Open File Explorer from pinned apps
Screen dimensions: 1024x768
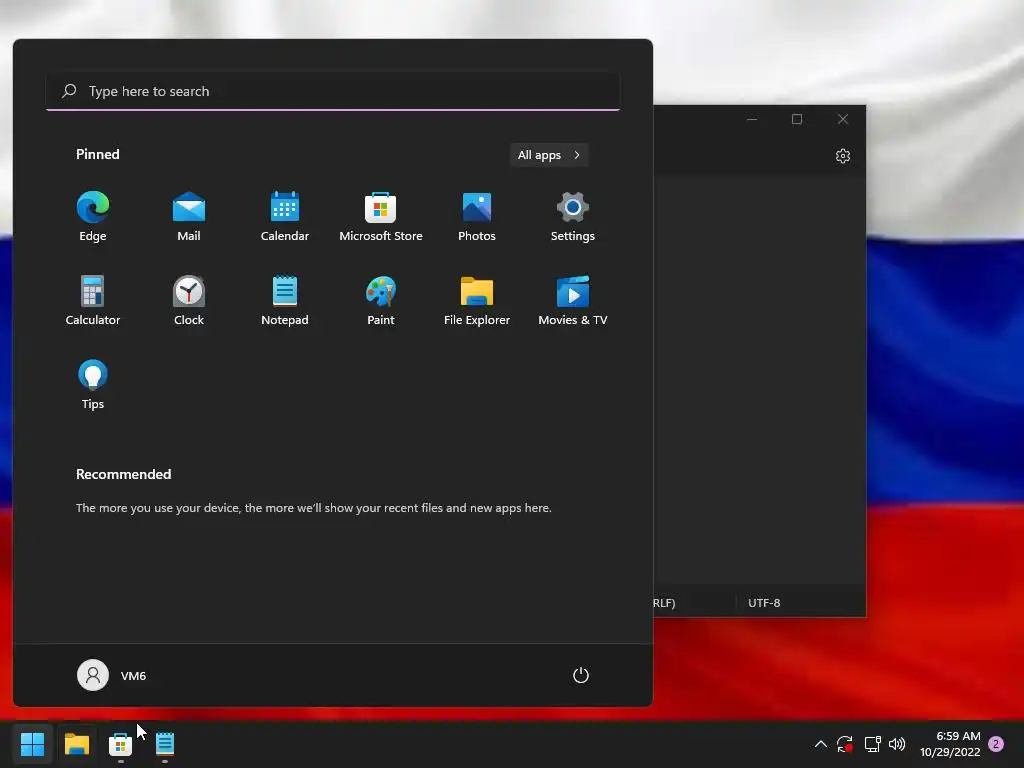point(477,300)
